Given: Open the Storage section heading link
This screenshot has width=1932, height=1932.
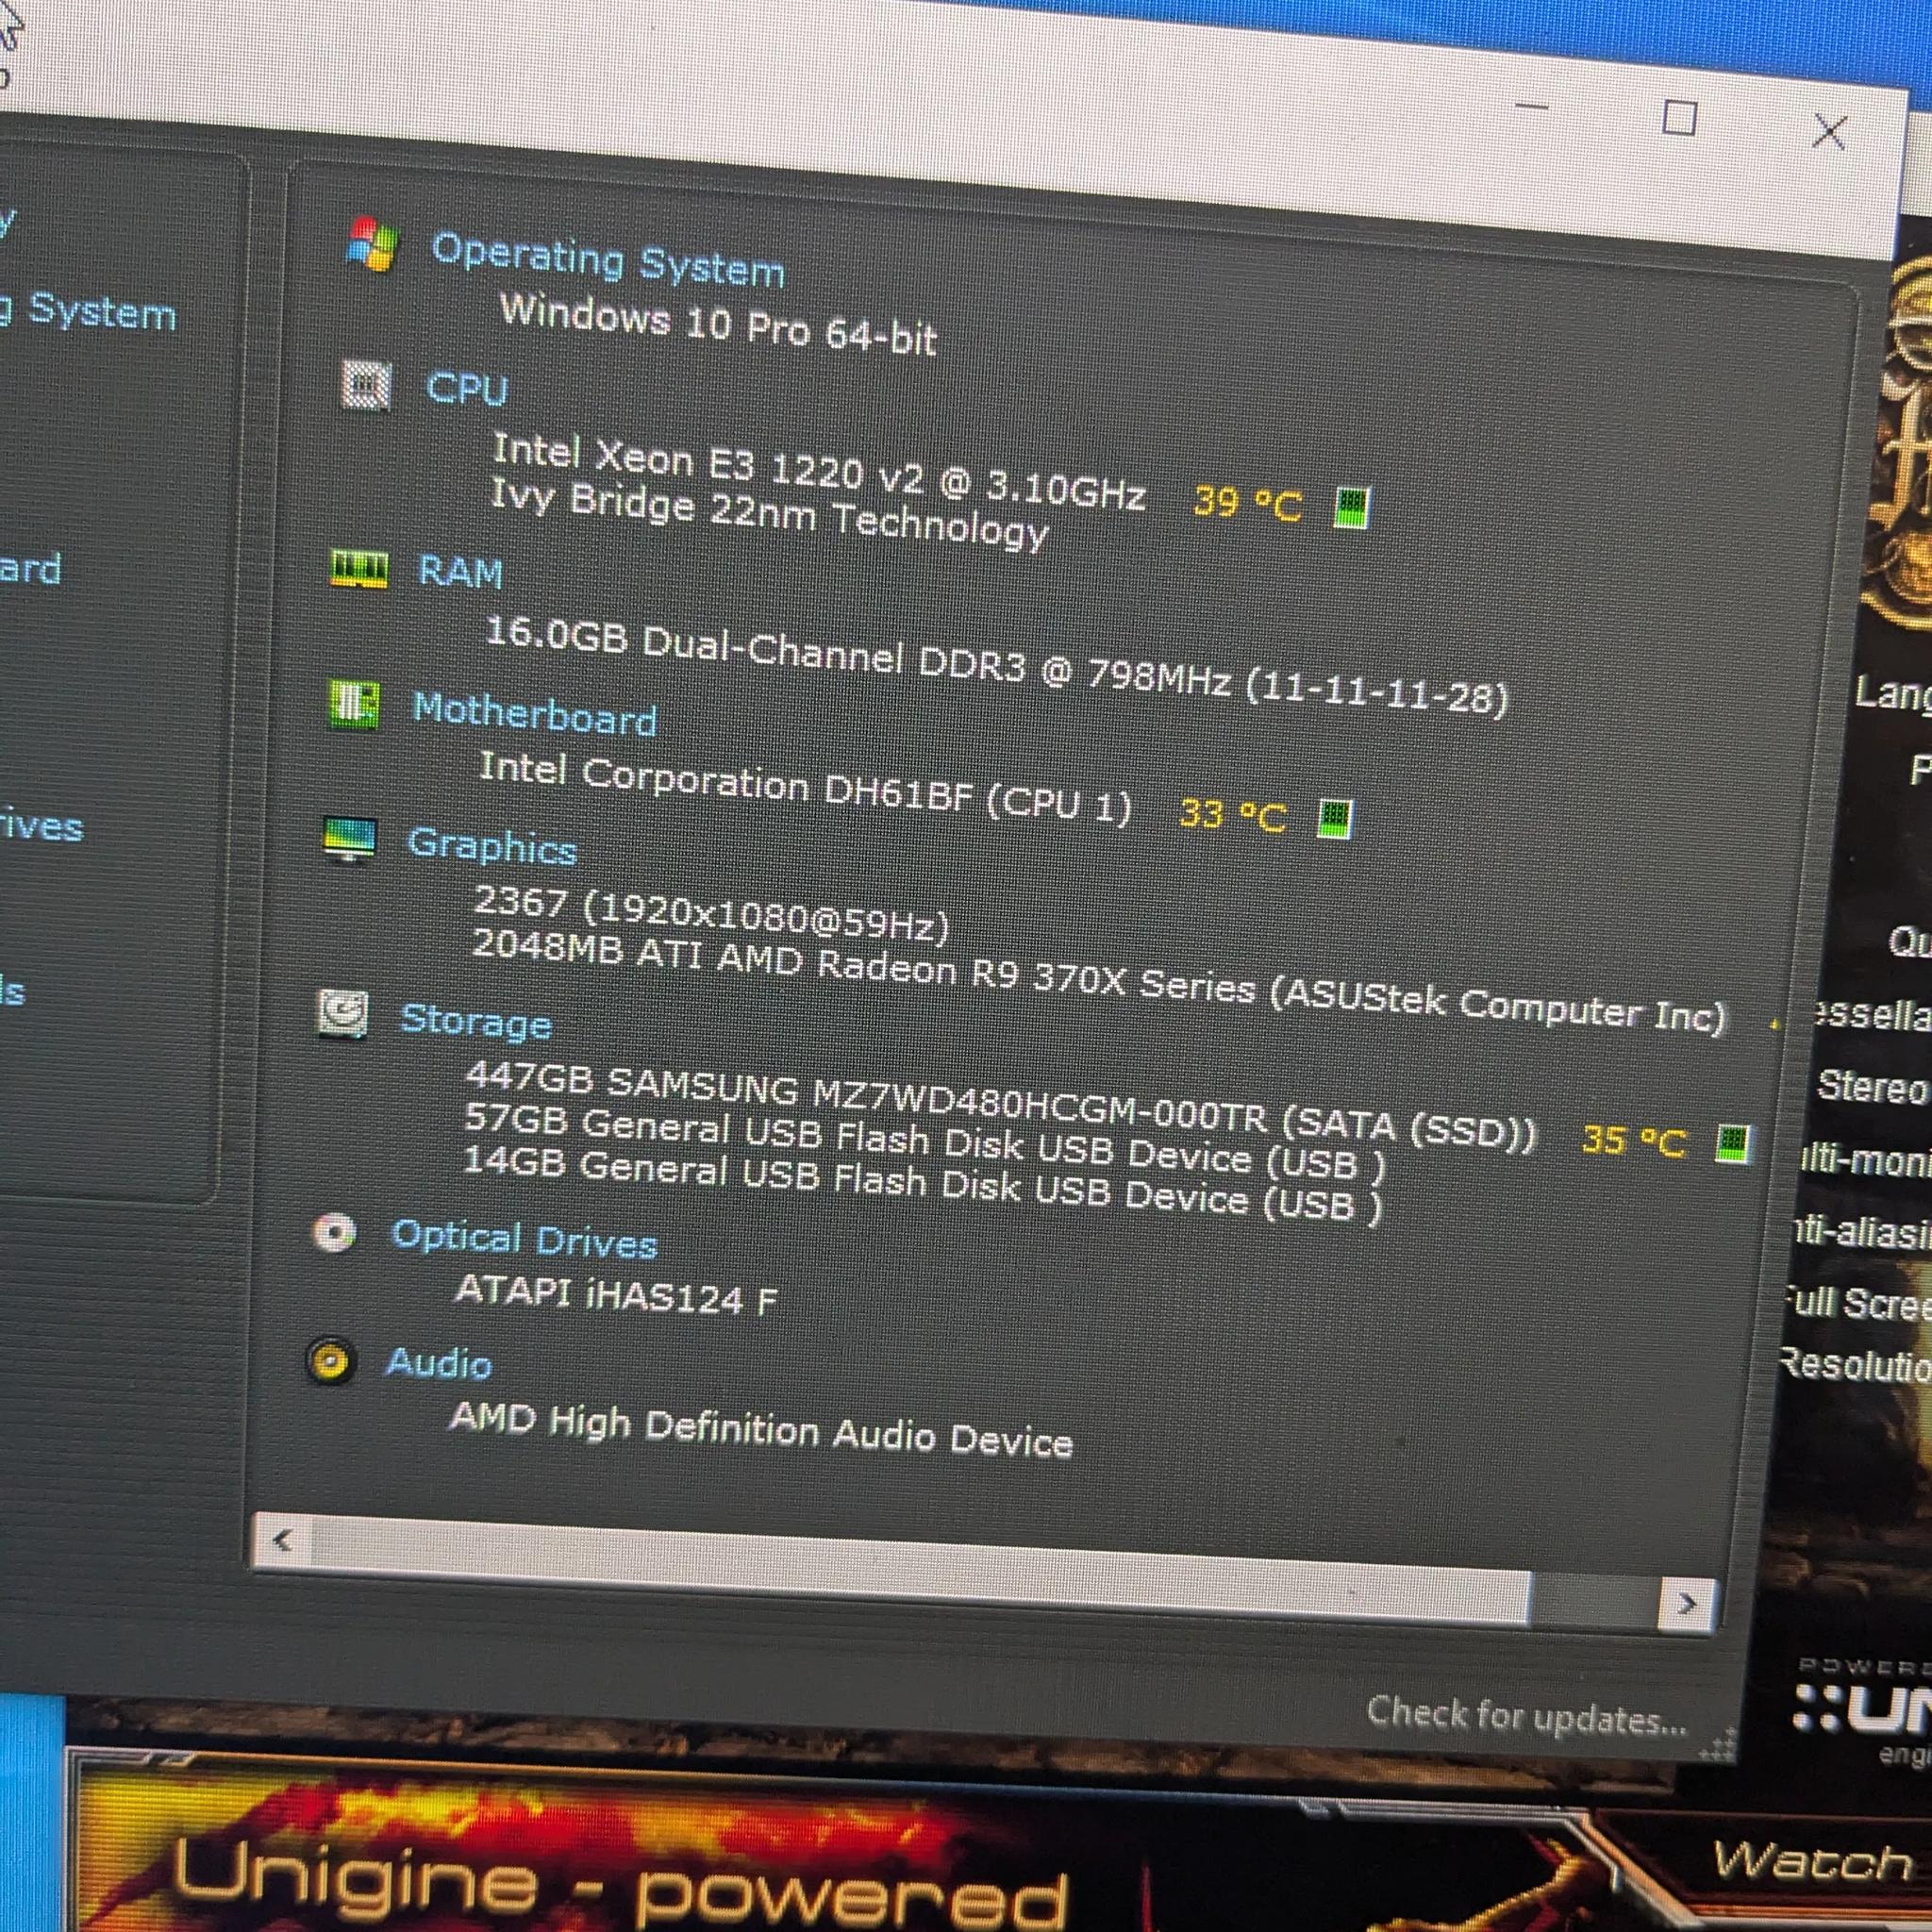Looking at the screenshot, I should (x=476, y=1020).
